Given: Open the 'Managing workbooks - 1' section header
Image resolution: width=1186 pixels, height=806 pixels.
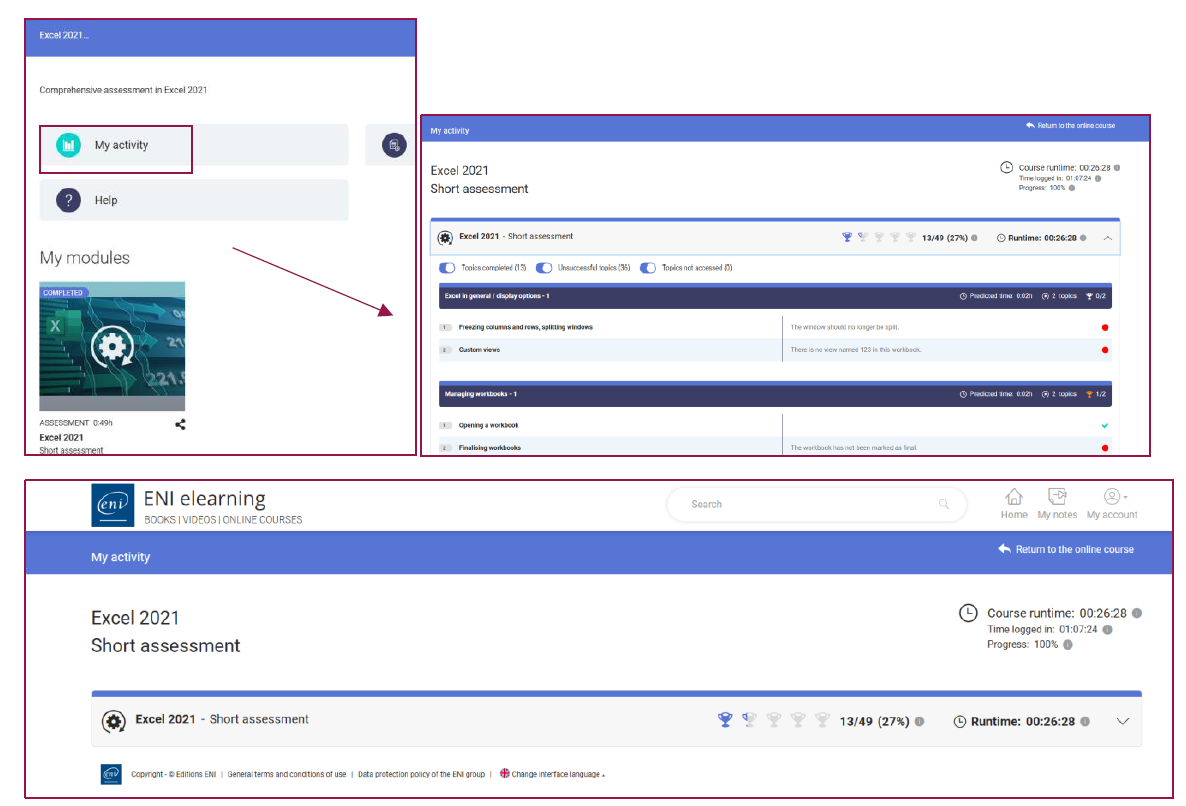Looking at the screenshot, I should (x=775, y=394).
